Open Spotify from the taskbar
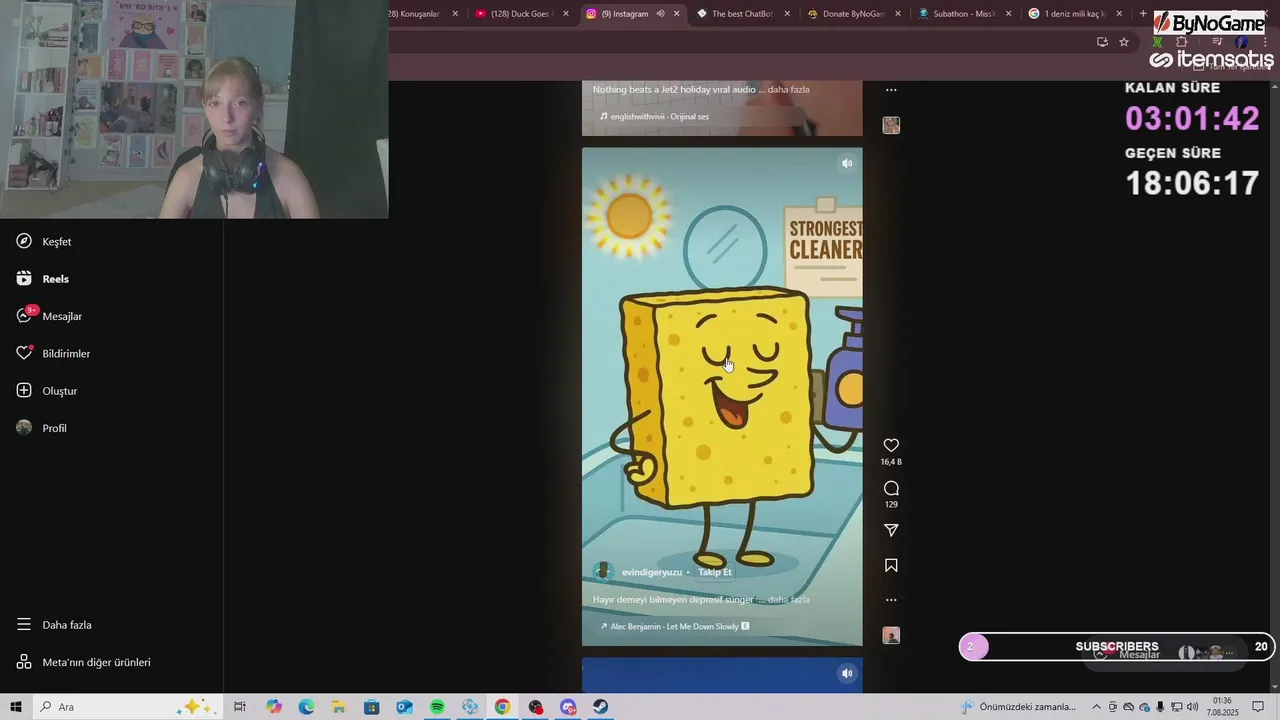 pos(437,707)
